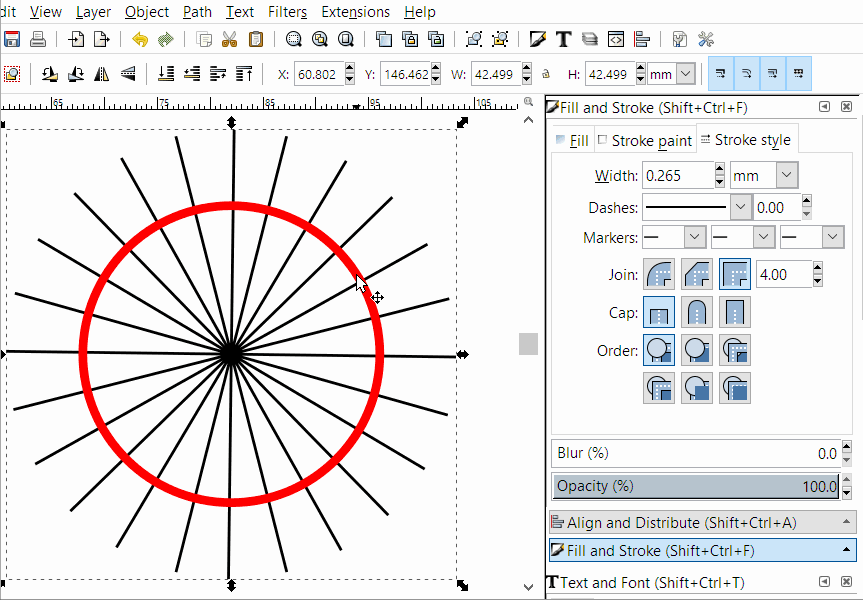Select first stroke paint order option
Screen dimensions: 863x600
[x=659, y=350]
